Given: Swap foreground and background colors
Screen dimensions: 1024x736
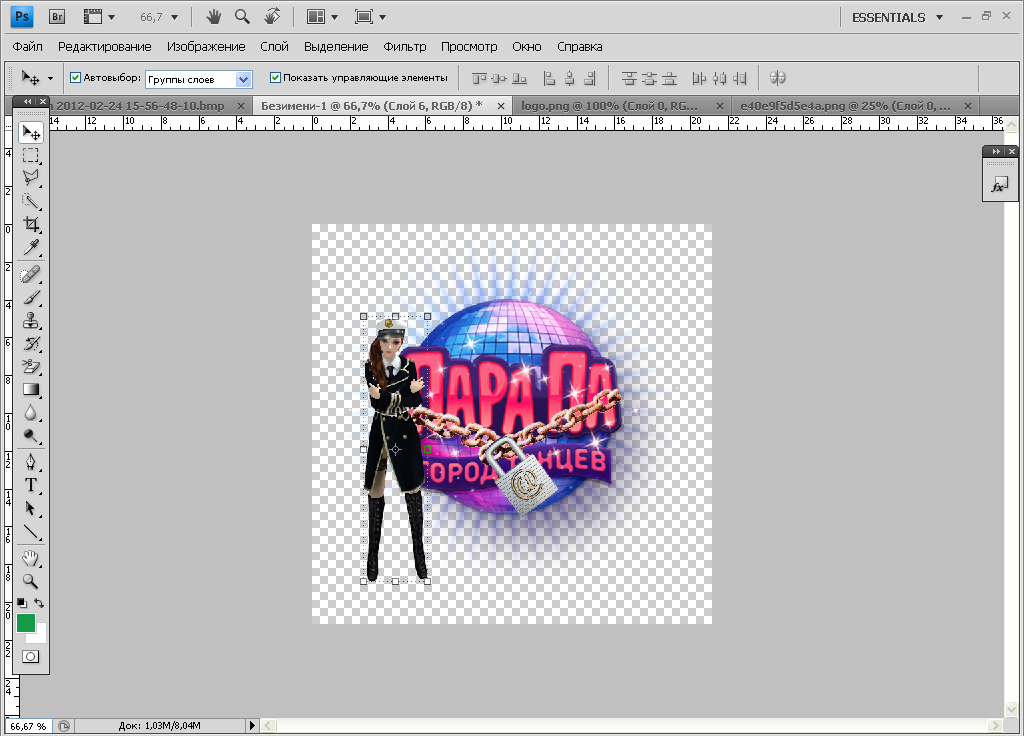Looking at the screenshot, I should tap(39, 603).
